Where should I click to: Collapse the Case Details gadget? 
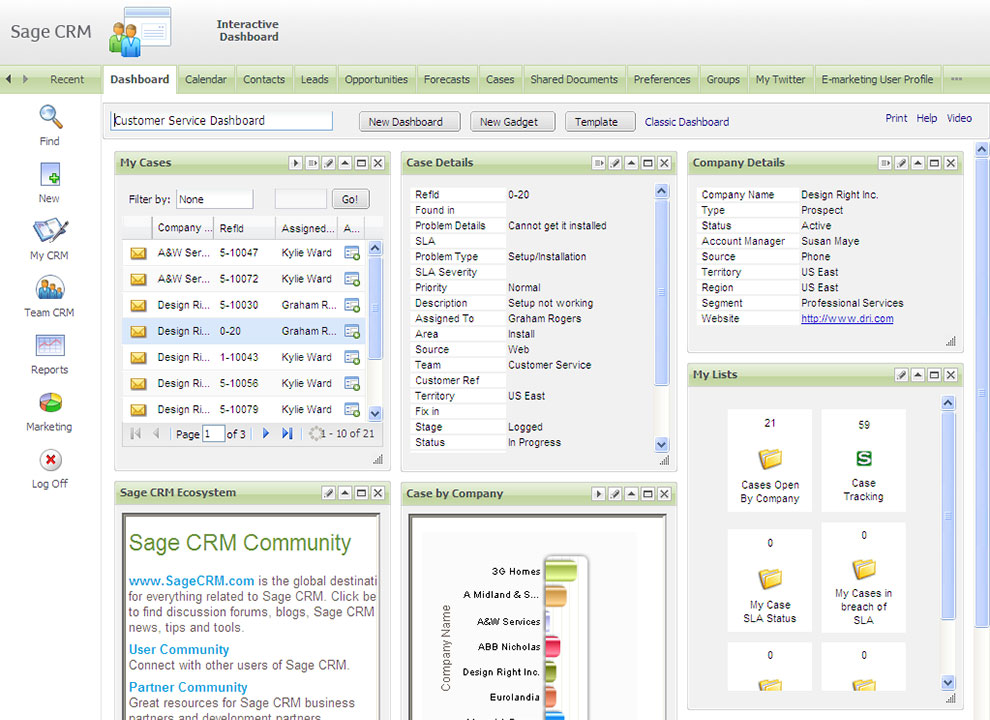tap(631, 163)
